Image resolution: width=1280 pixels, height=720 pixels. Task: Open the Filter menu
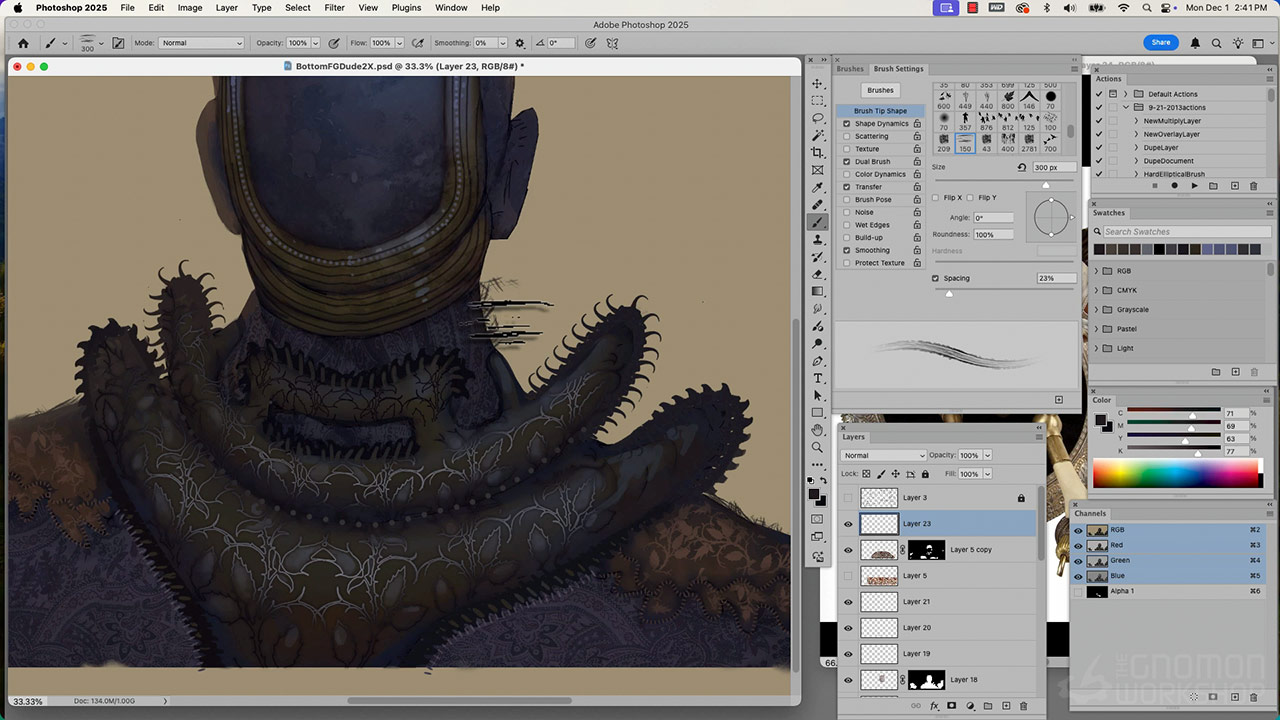coord(334,8)
